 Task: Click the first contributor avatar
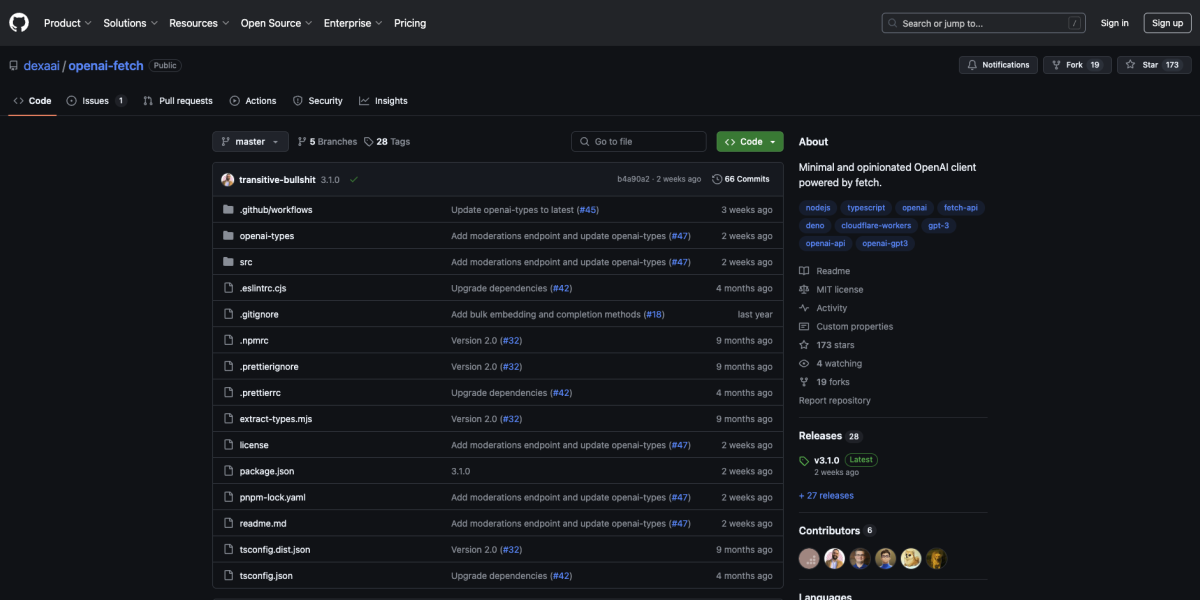[808, 558]
